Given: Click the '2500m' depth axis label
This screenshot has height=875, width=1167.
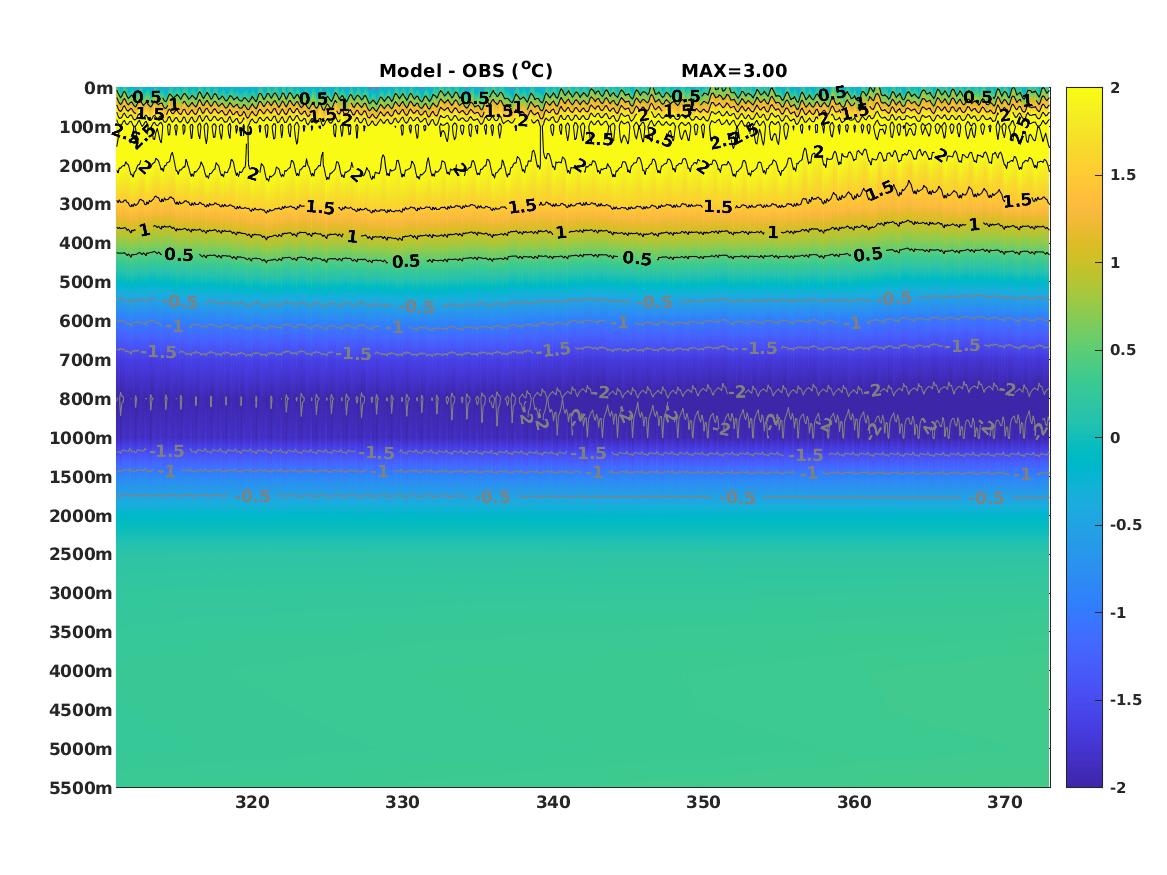Looking at the screenshot, I should click(x=81, y=554).
